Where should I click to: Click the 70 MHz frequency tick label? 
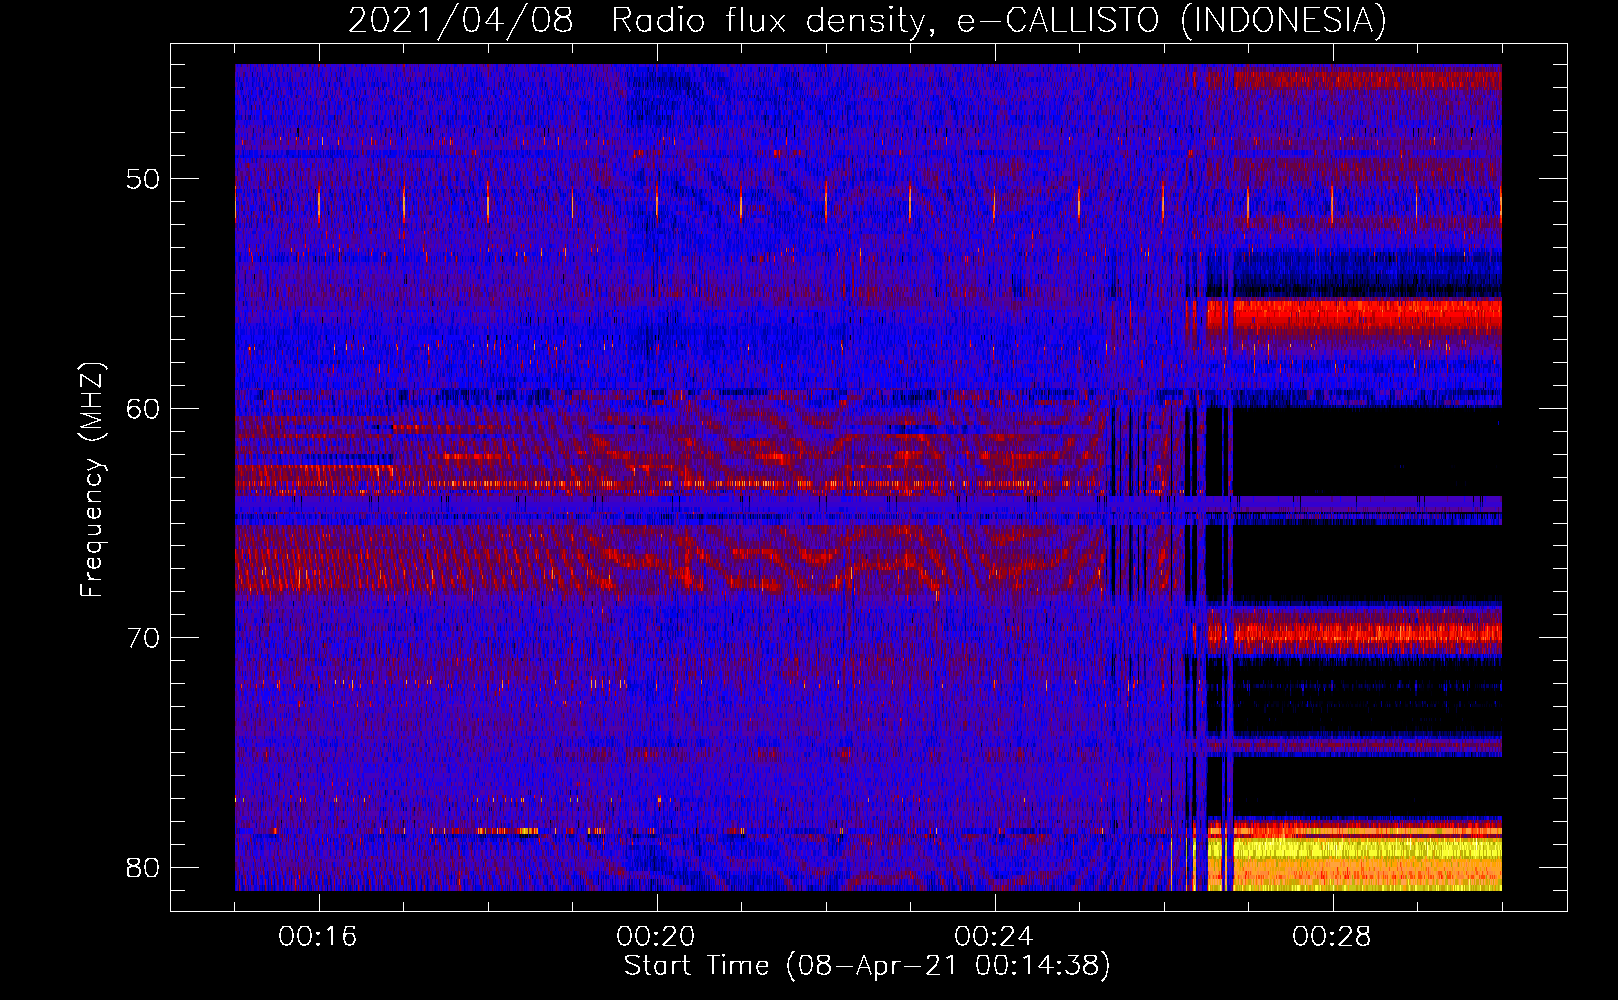pos(143,638)
